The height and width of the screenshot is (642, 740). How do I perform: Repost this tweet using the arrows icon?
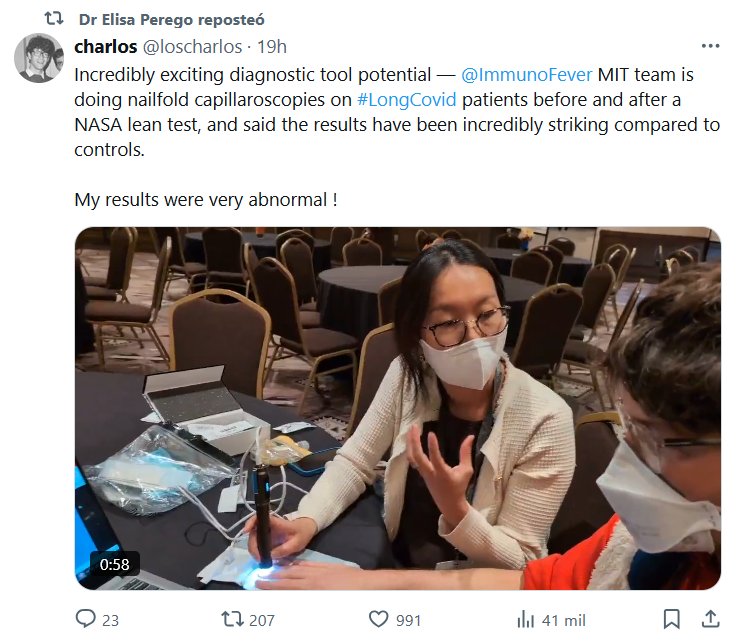(x=232, y=619)
